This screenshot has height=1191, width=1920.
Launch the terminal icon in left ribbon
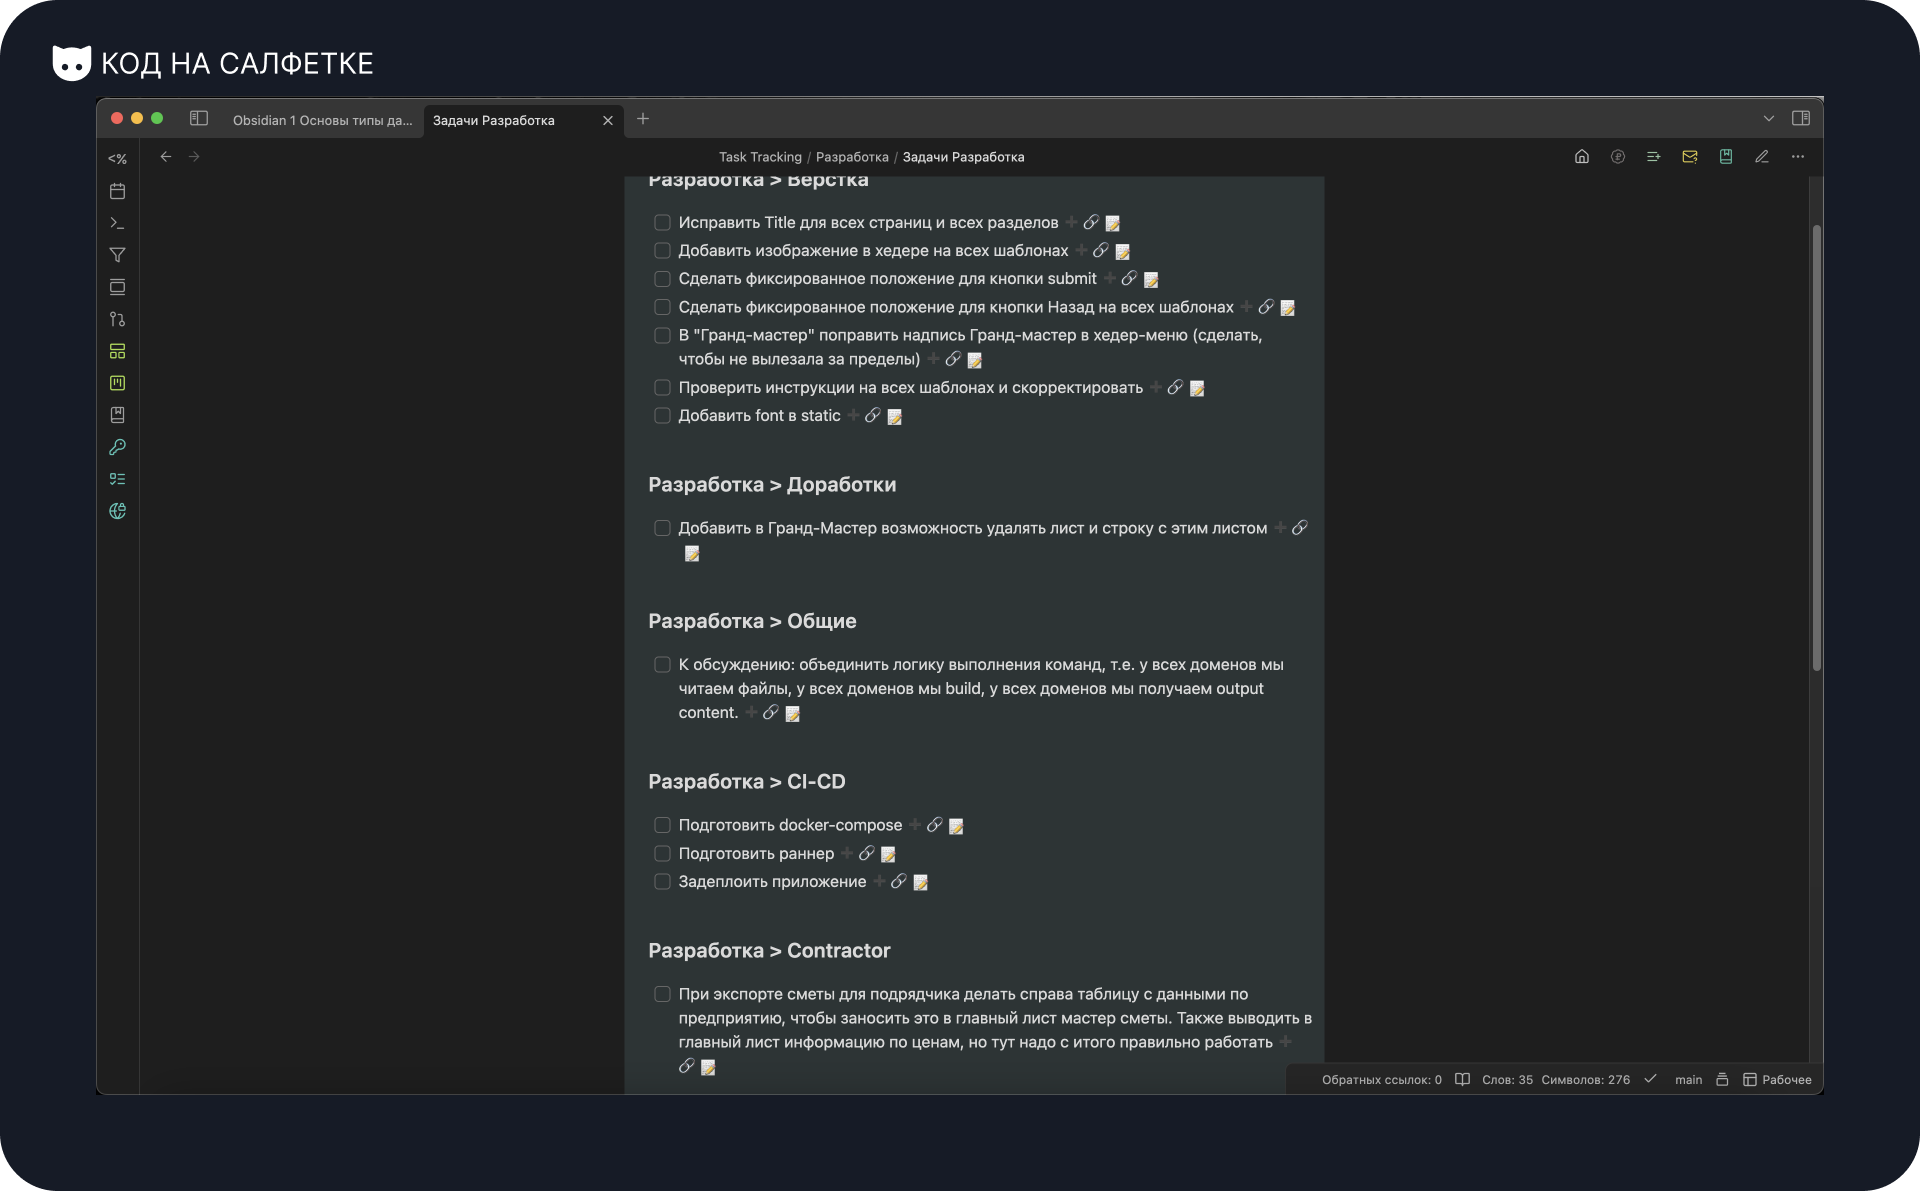(118, 222)
